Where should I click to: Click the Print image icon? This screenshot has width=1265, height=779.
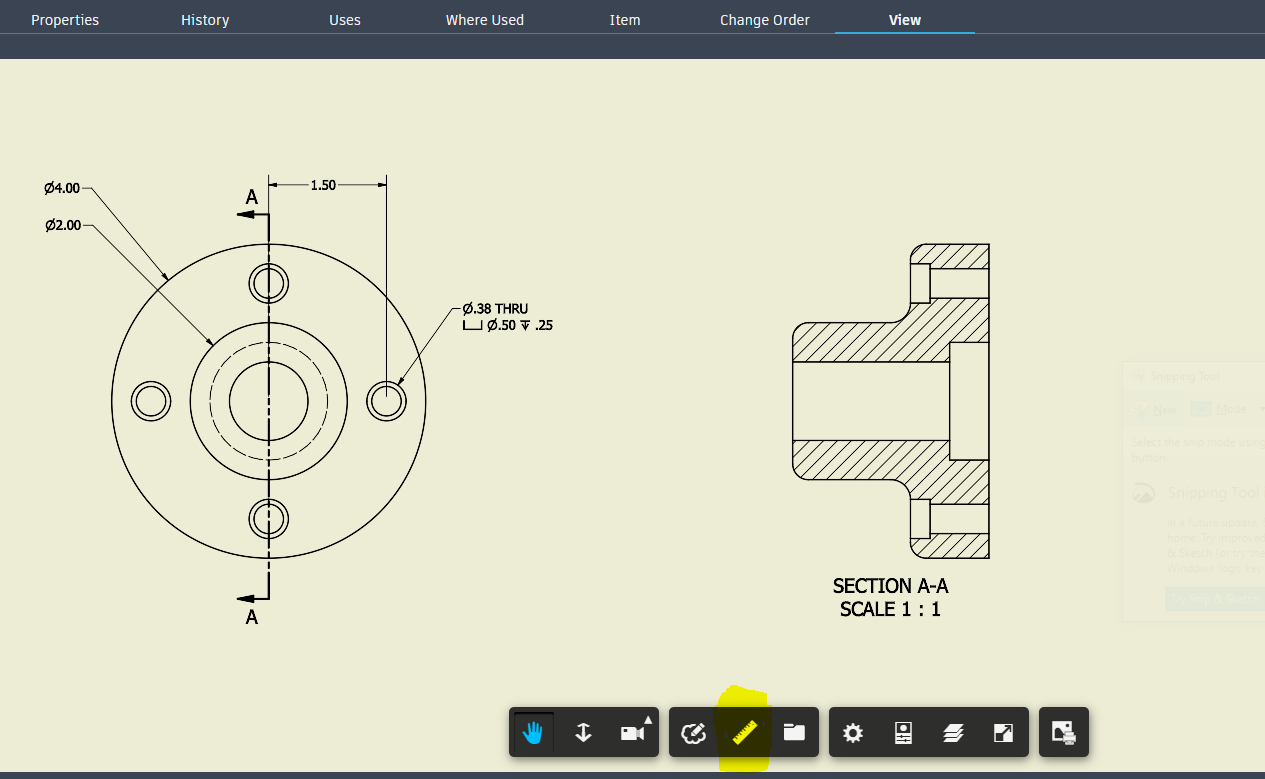click(1063, 733)
